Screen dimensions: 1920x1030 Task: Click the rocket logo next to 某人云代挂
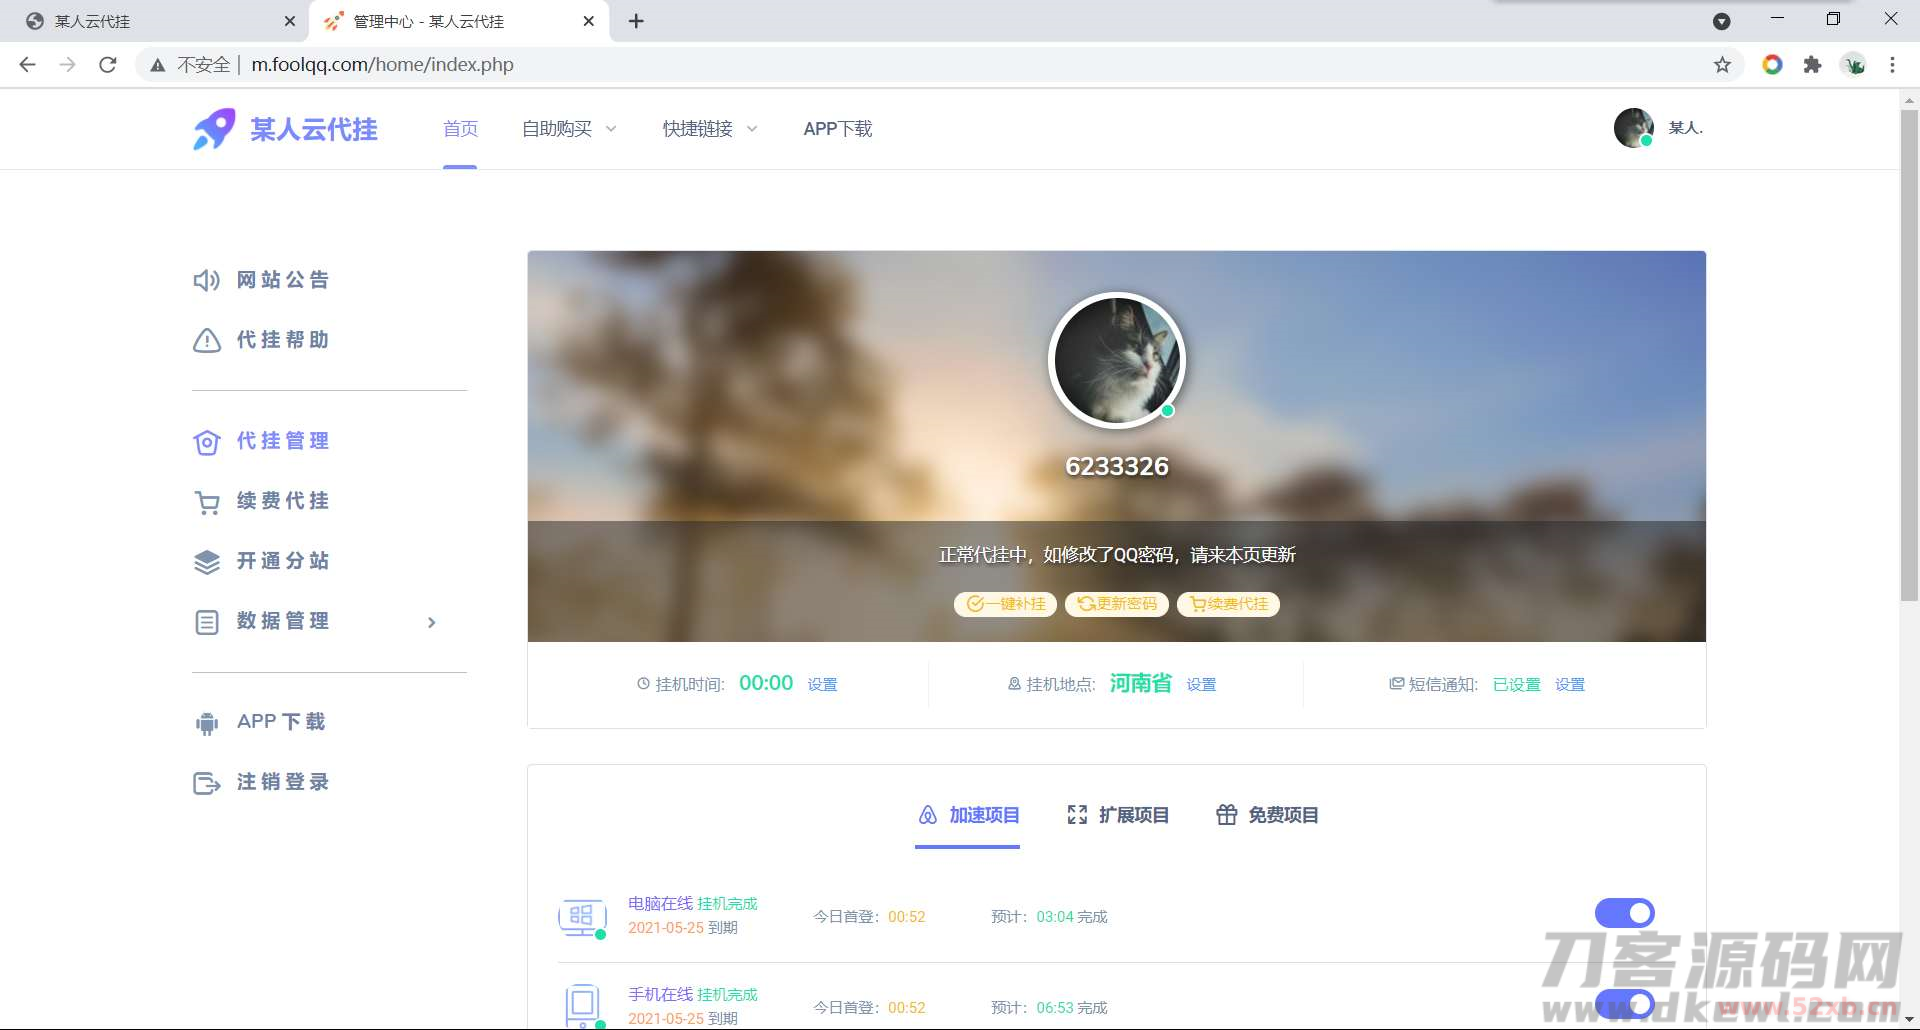pyautogui.click(x=213, y=128)
